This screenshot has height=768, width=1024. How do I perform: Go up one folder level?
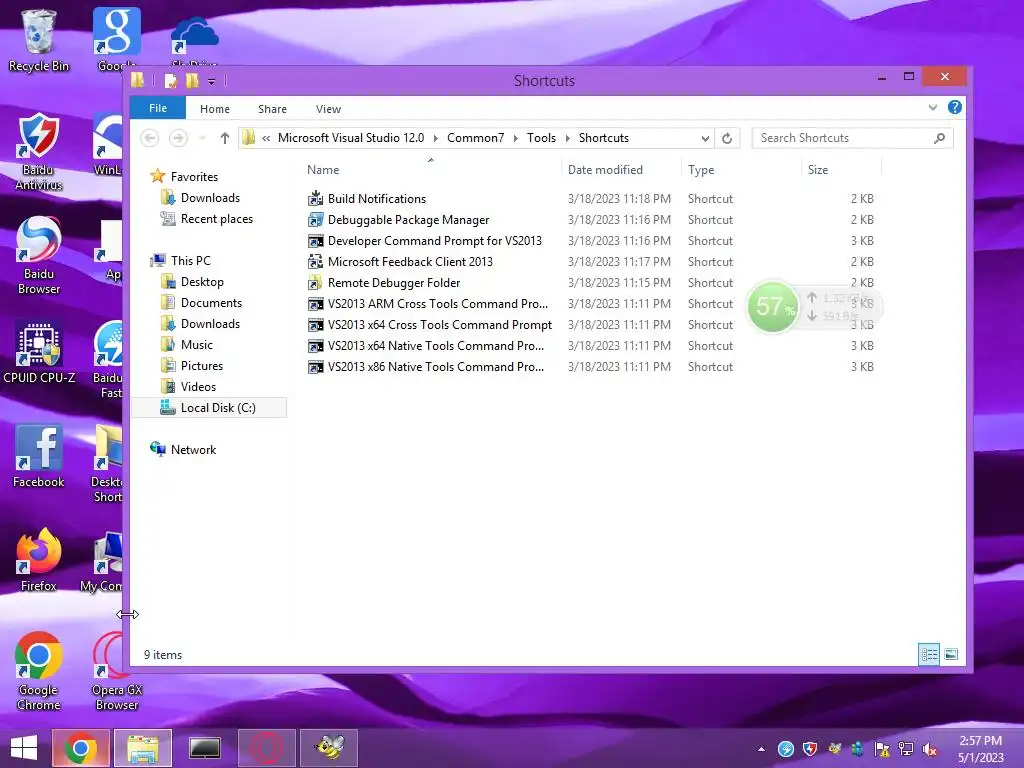point(225,138)
